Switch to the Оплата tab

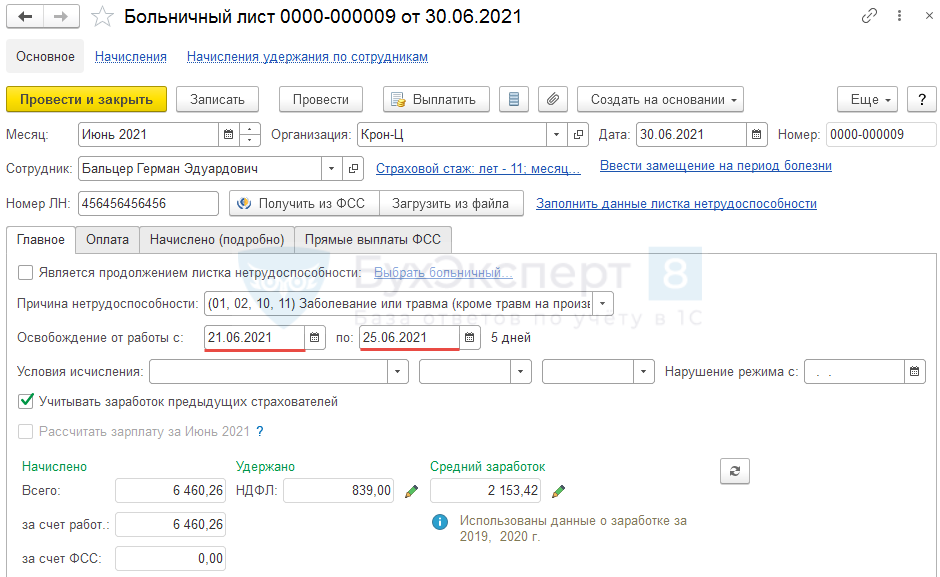(107, 239)
